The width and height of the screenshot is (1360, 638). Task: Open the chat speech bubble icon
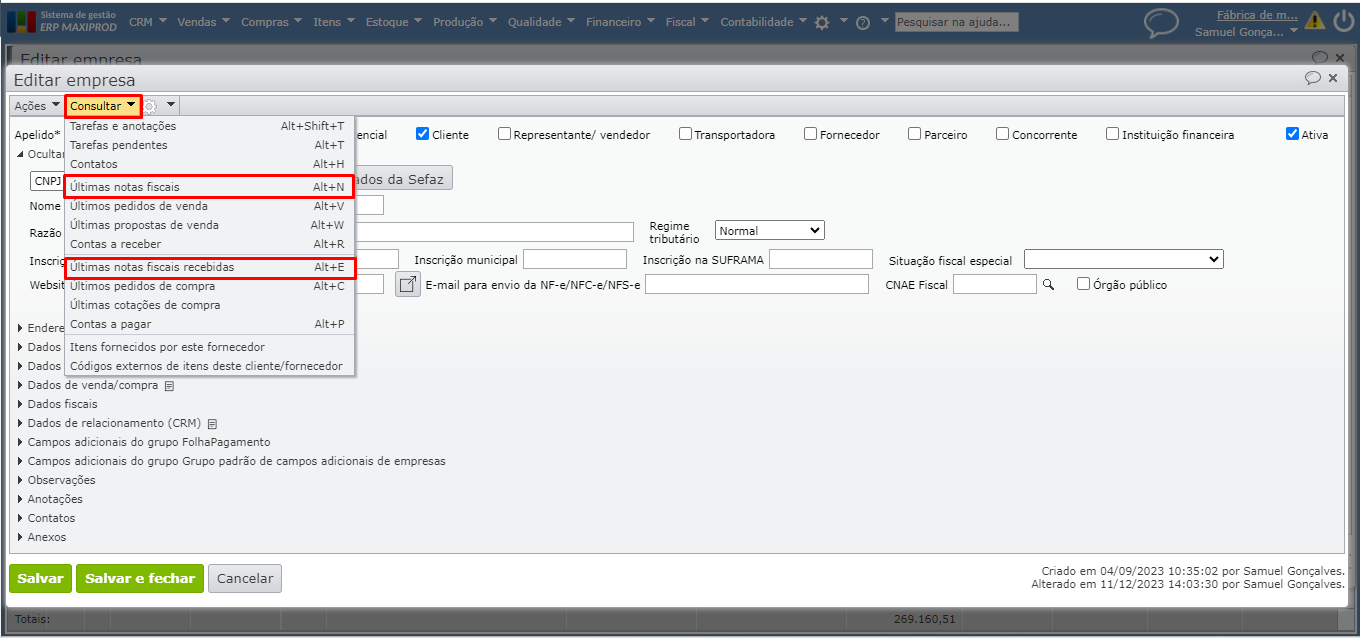pyautogui.click(x=1161, y=22)
